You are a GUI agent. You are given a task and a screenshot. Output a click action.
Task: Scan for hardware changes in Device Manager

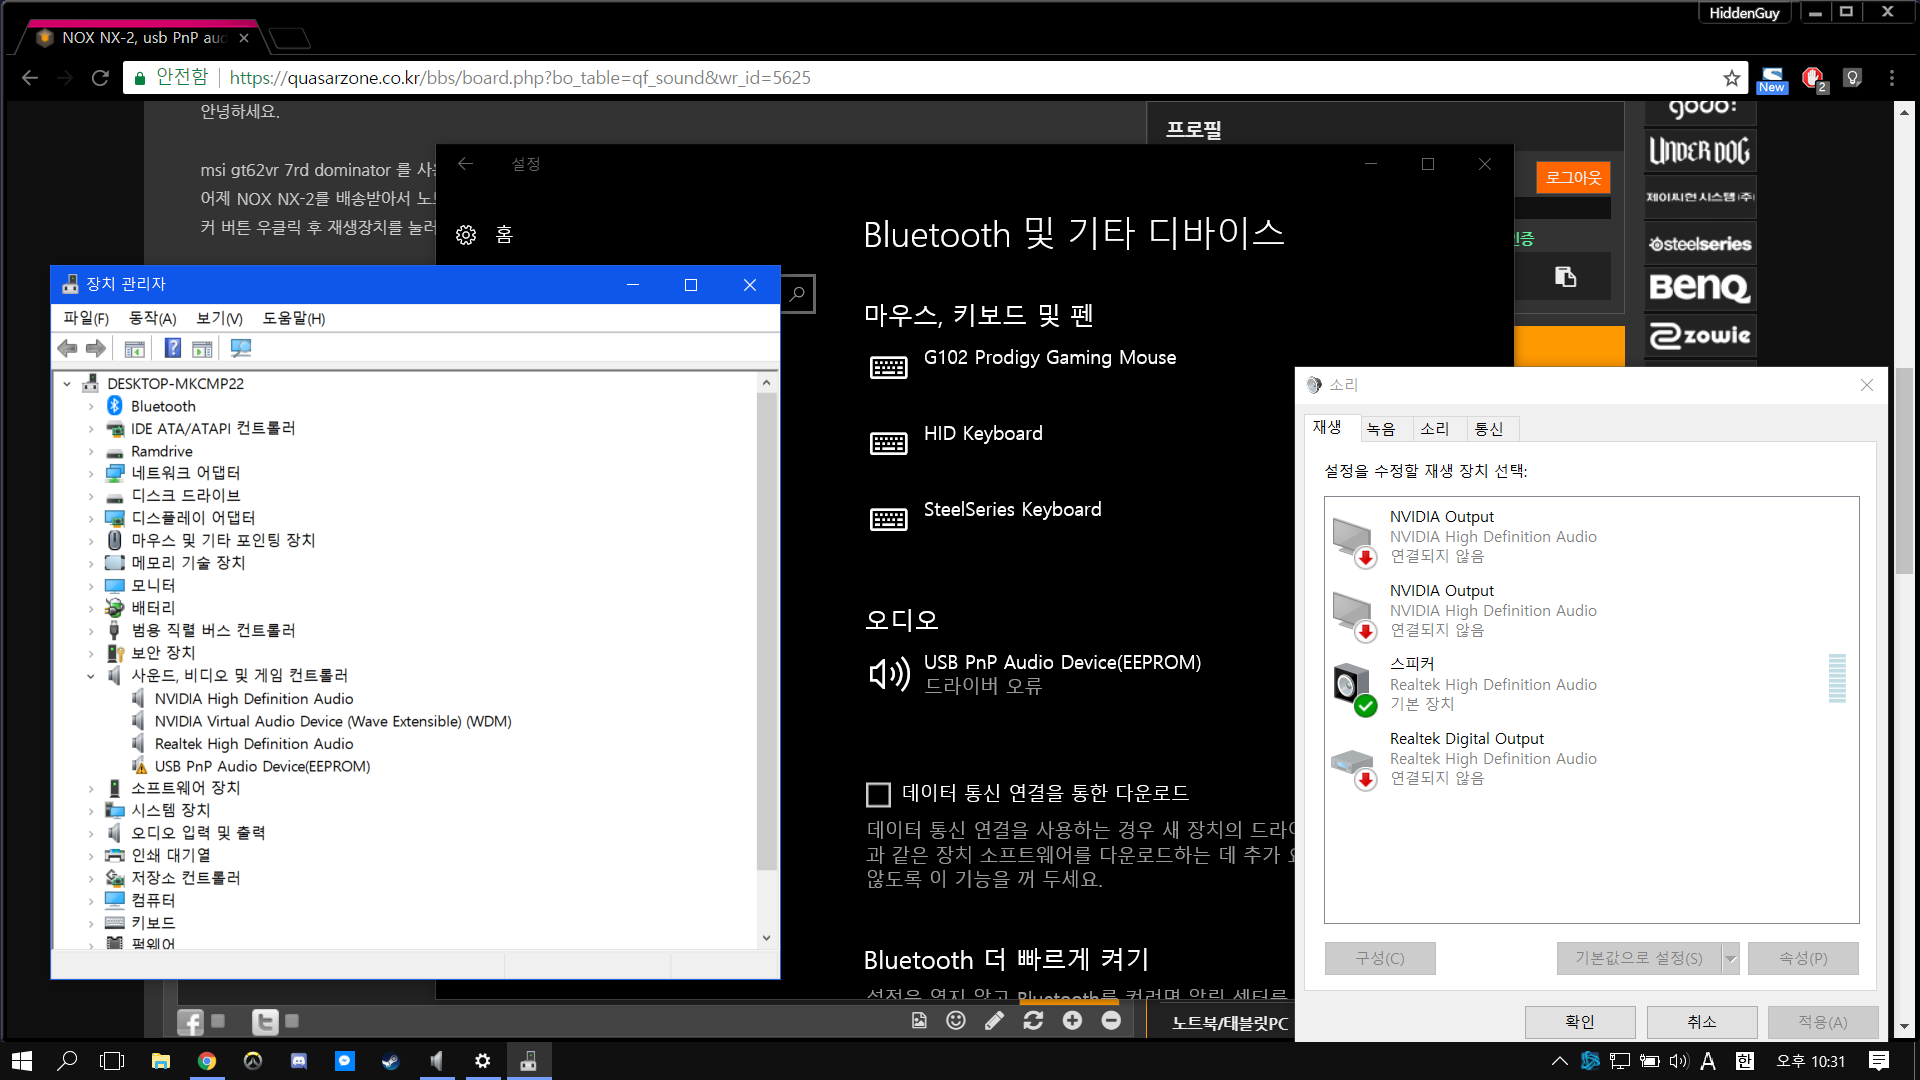(x=240, y=348)
